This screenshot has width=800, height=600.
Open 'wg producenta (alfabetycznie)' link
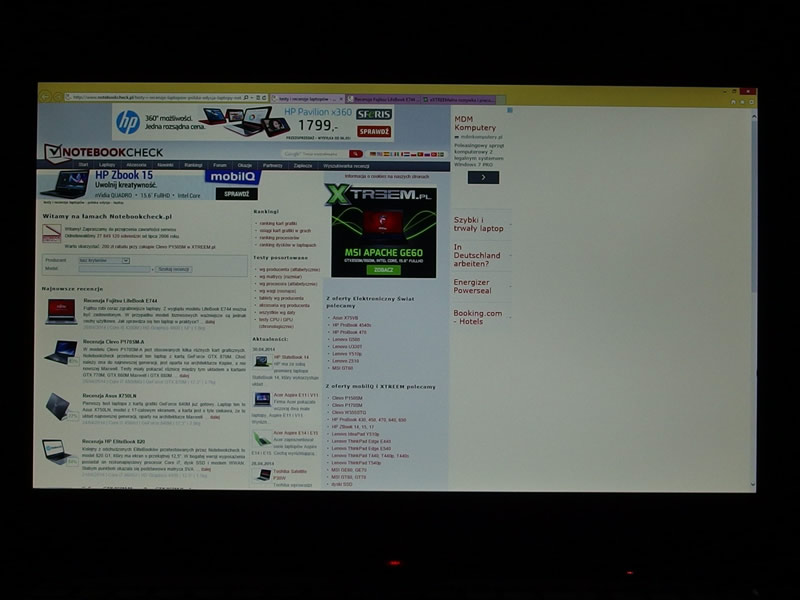click(289, 269)
